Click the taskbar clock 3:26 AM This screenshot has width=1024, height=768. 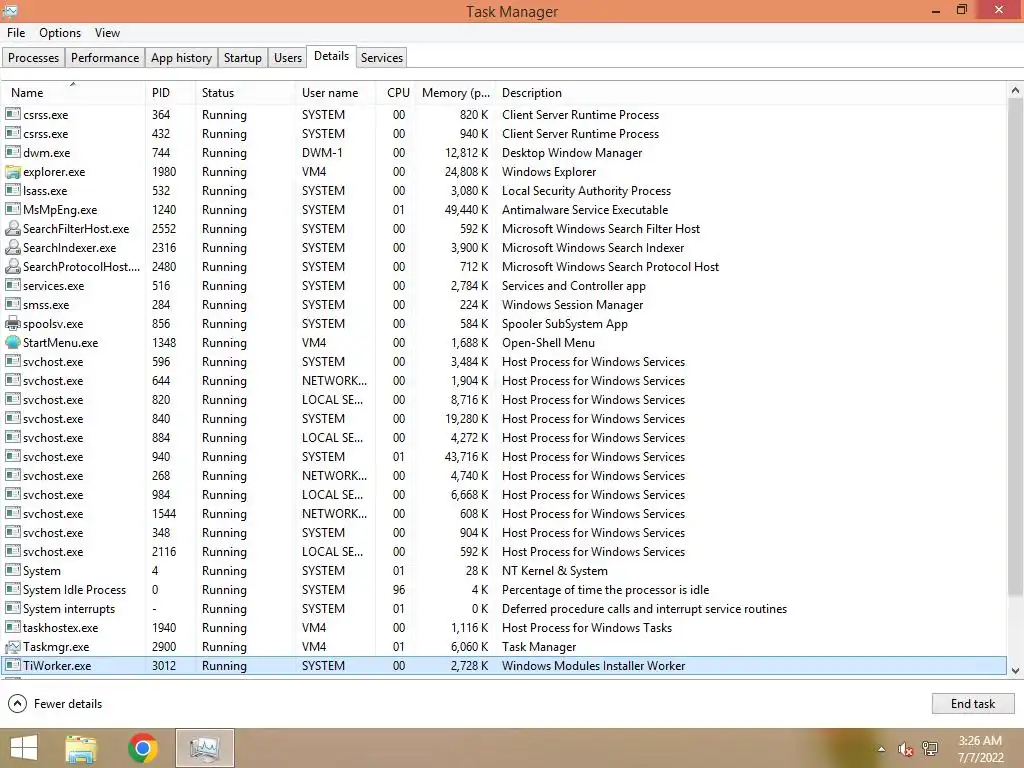[x=979, y=741]
